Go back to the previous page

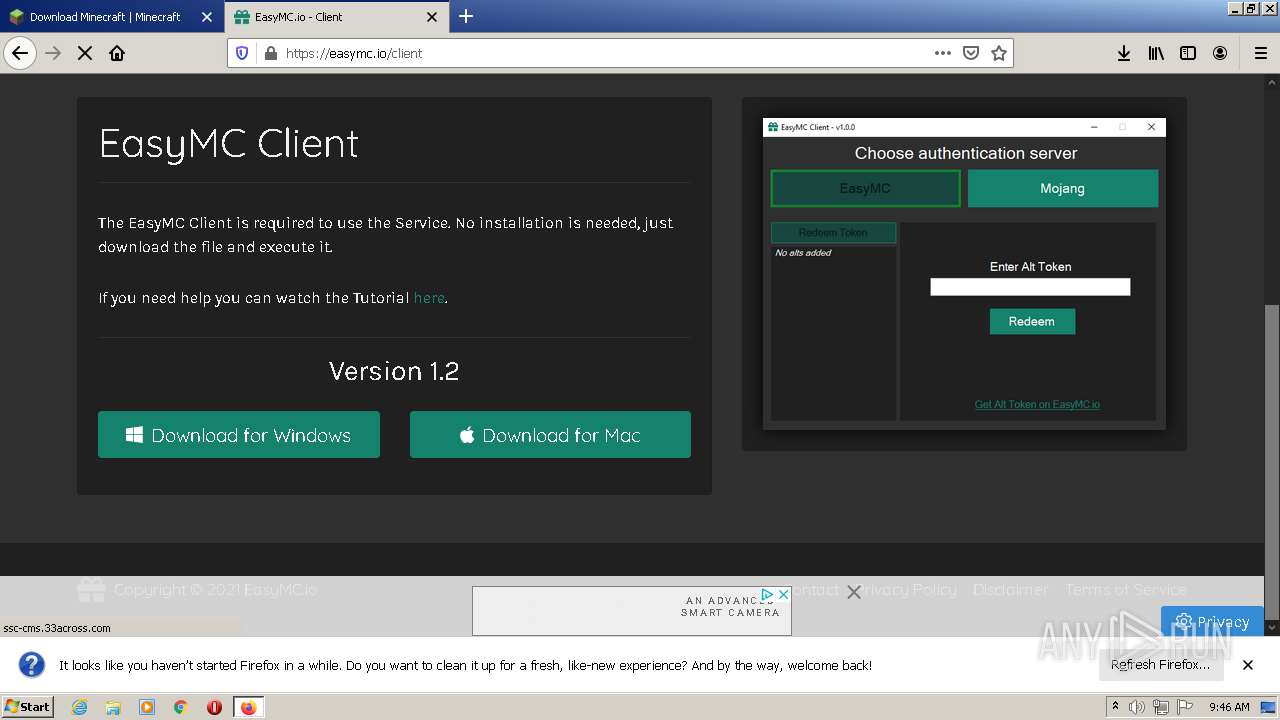pos(20,53)
